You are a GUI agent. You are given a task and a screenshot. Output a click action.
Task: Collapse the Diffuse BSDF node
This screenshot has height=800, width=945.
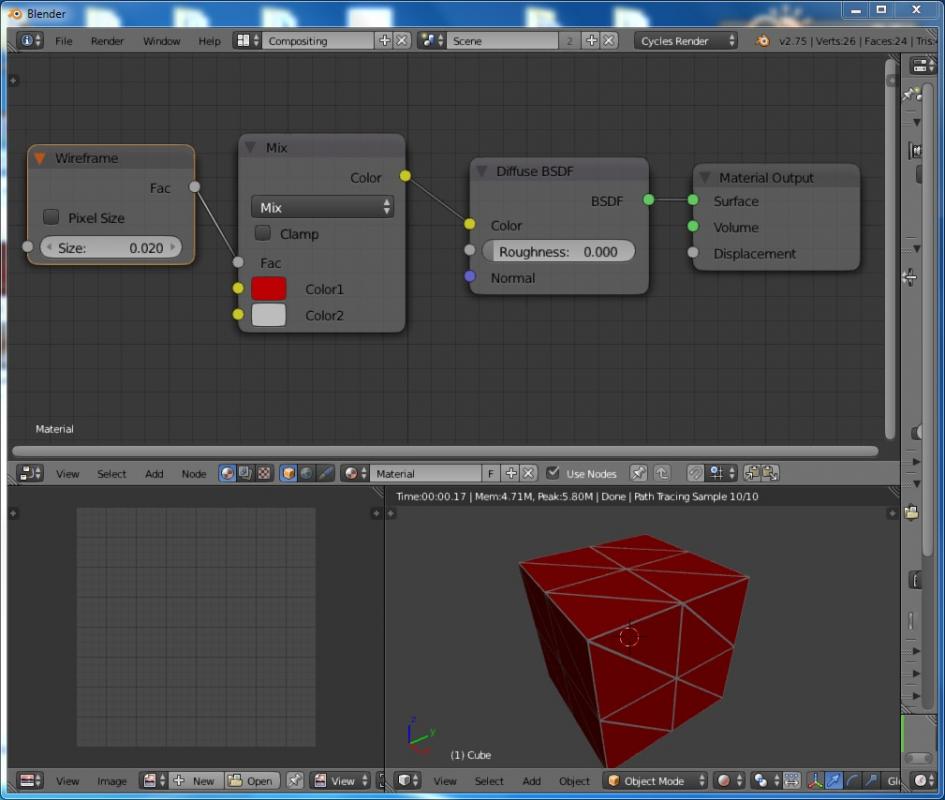tap(482, 171)
